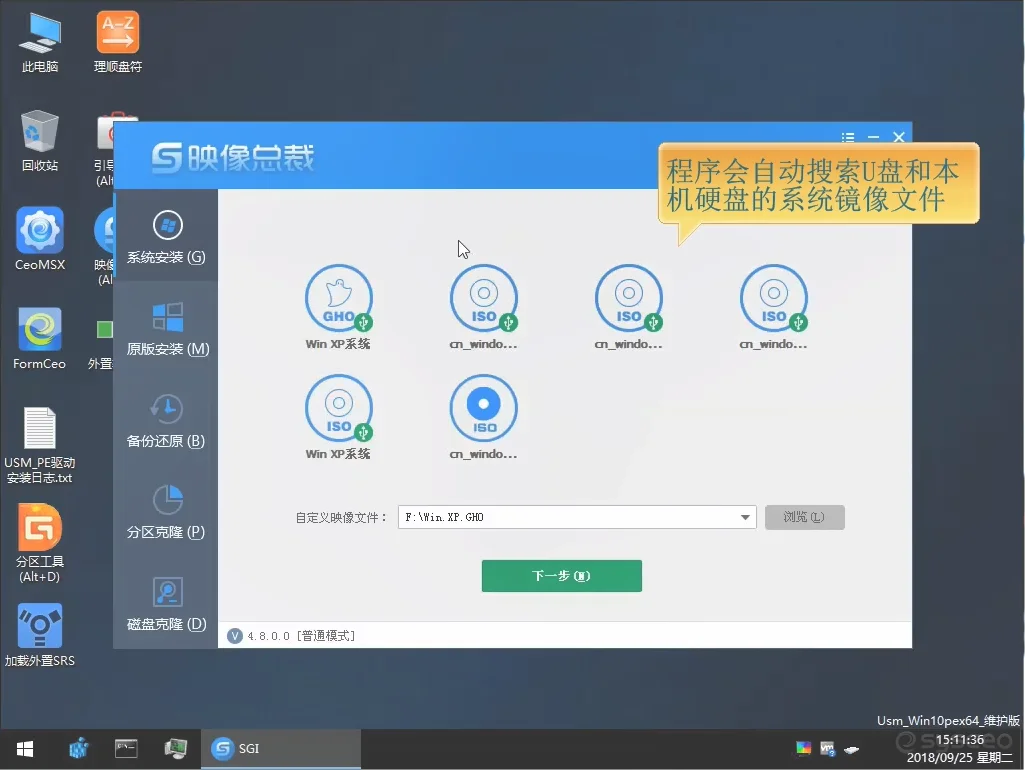This screenshot has height=770, width=1025.
Task: Expand the 自定义映像文件 dropdown arrow
Action: point(746,518)
